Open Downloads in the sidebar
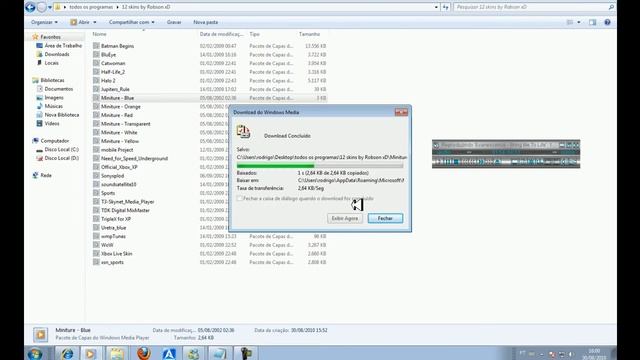Screen dimensions: 640x360 point(57,54)
